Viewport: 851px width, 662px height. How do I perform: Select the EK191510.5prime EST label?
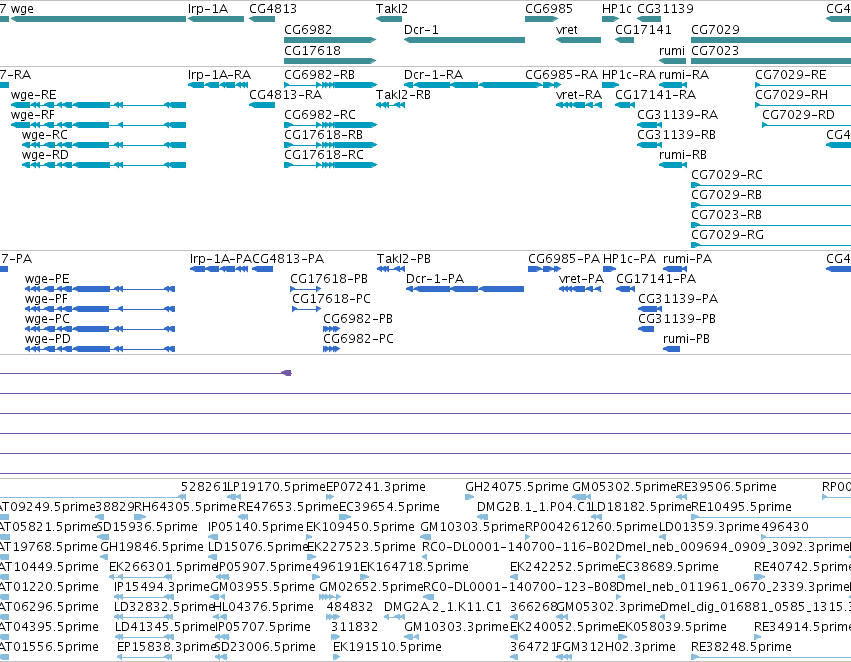pos(388,647)
